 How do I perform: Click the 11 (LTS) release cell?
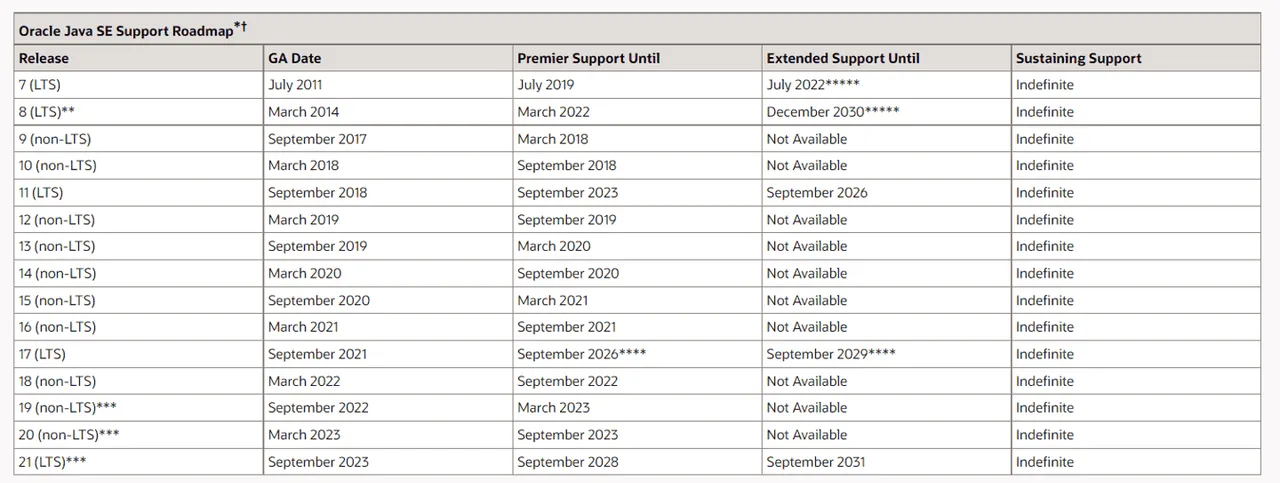(41, 193)
